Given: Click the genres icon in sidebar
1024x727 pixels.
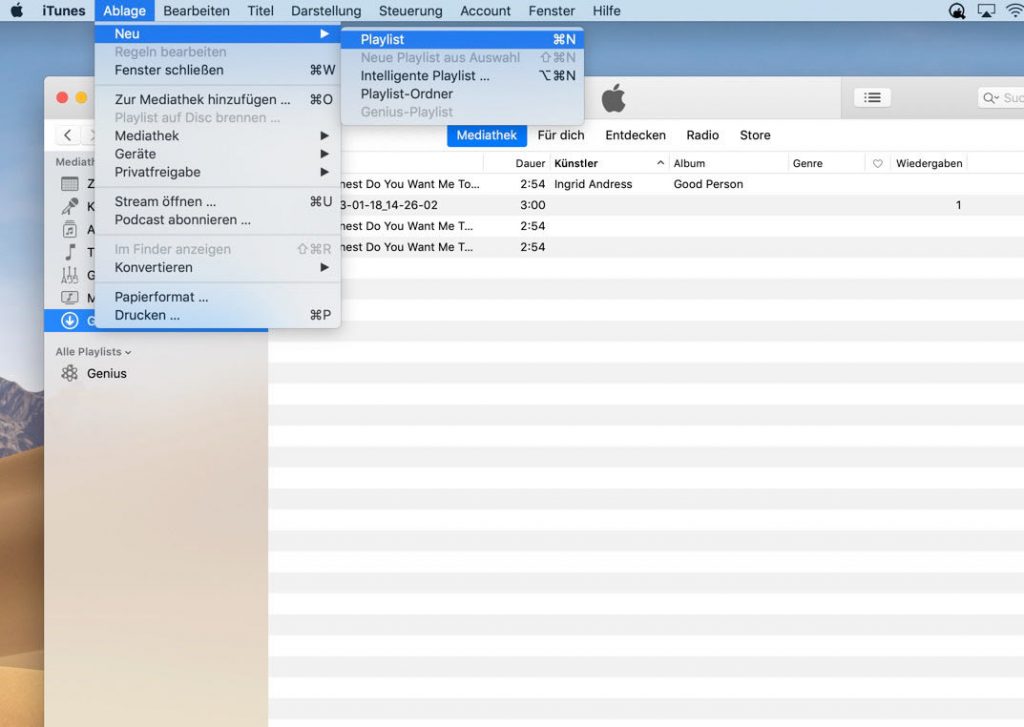Looking at the screenshot, I should [70, 275].
